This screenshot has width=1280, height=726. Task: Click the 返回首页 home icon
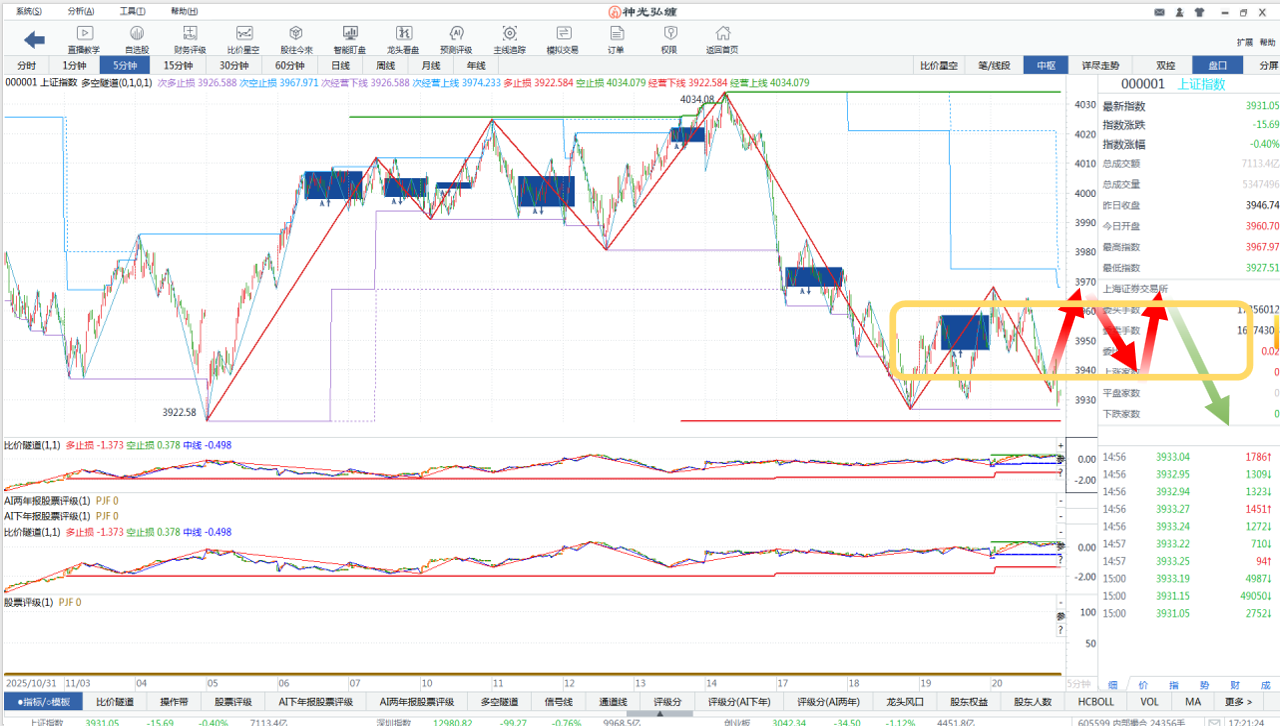tap(721, 39)
